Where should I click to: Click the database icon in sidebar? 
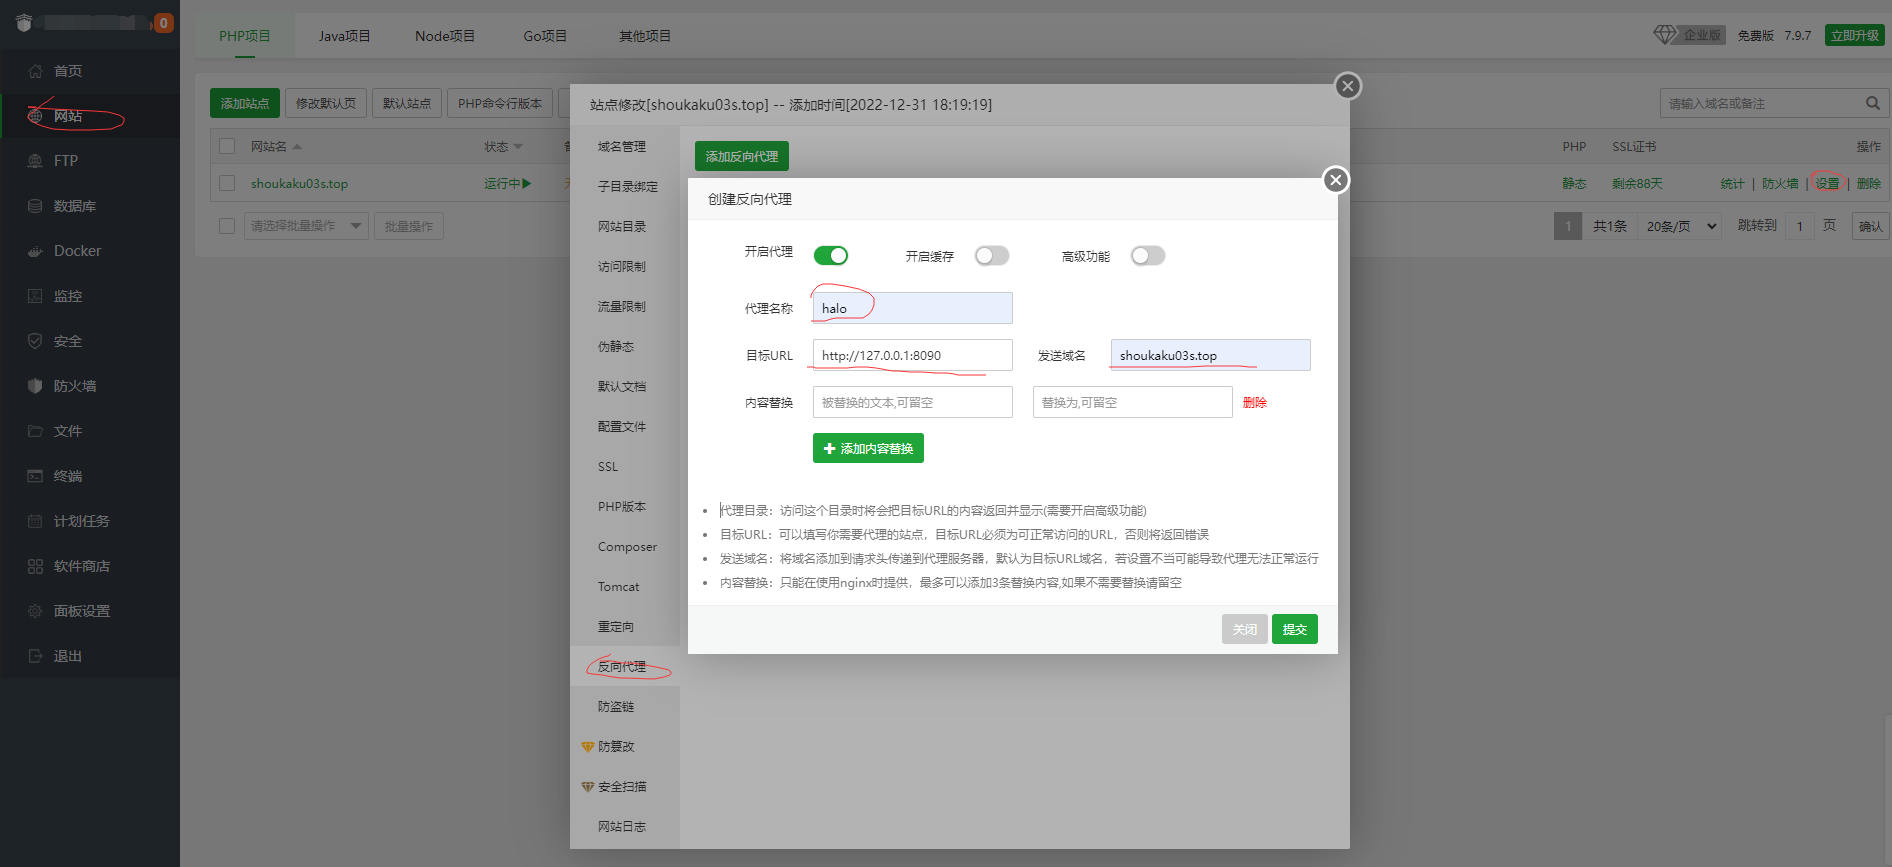(x=35, y=206)
